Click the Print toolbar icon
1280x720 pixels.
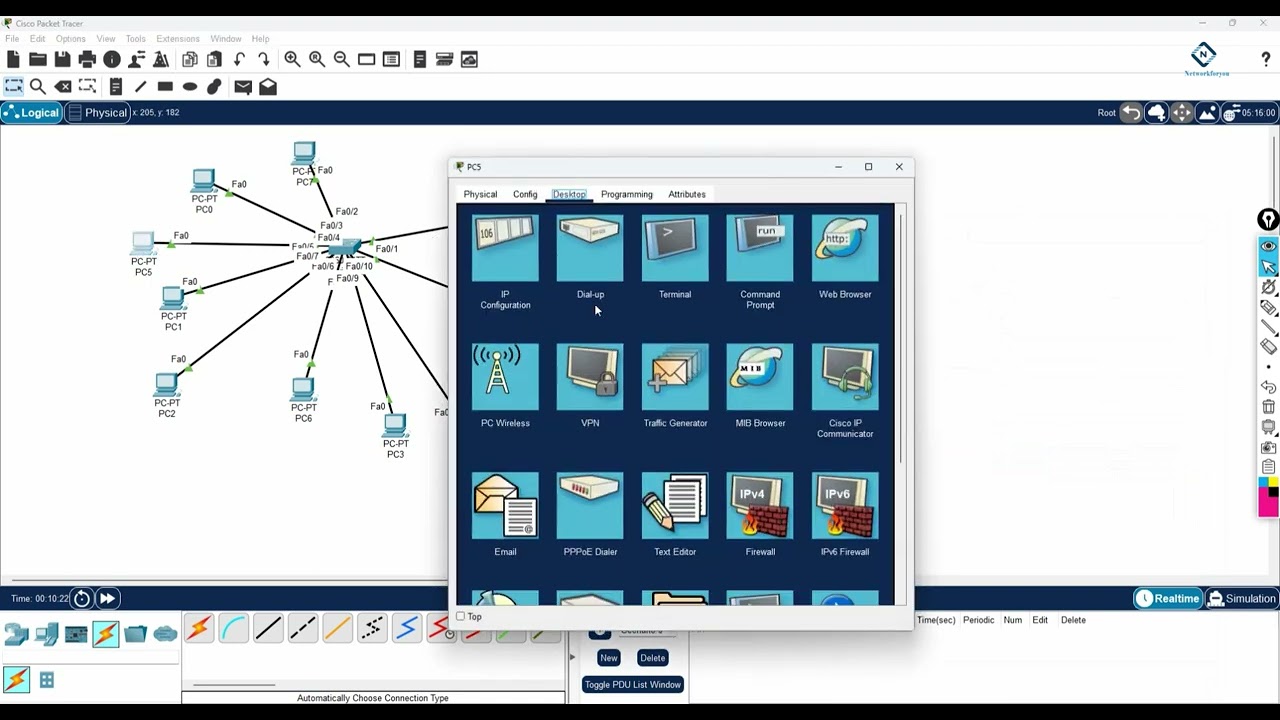(x=87, y=60)
